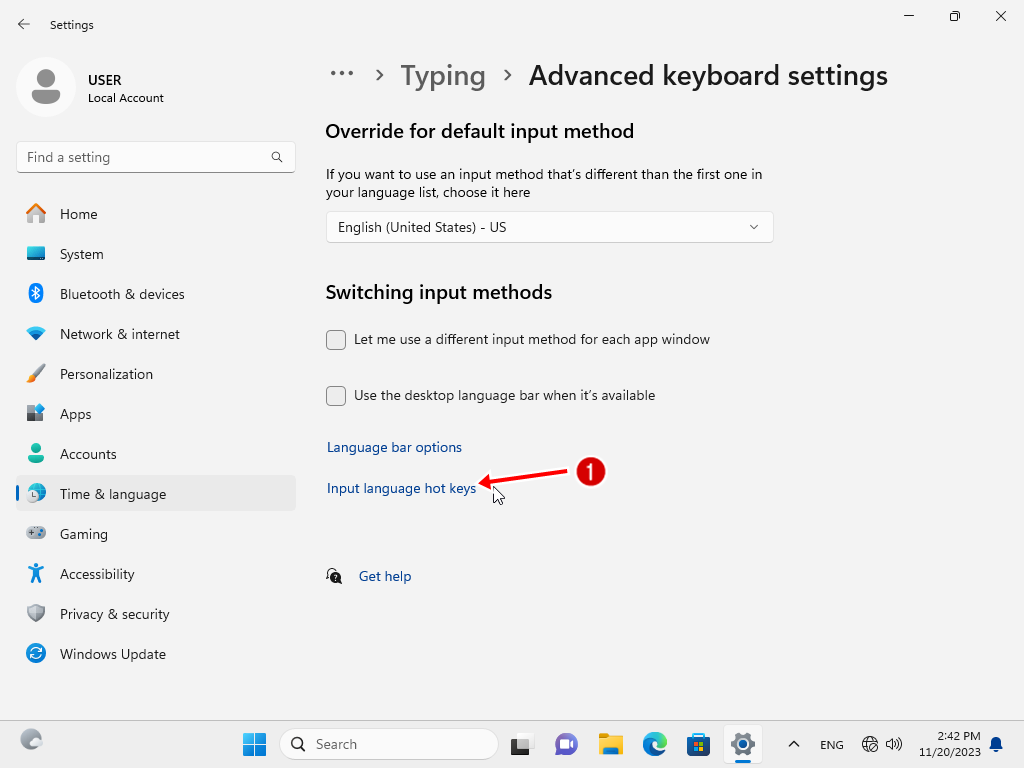Show hidden system tray icons chevron
This screenshot has height=768, width=1024.
tap(794, 744)
